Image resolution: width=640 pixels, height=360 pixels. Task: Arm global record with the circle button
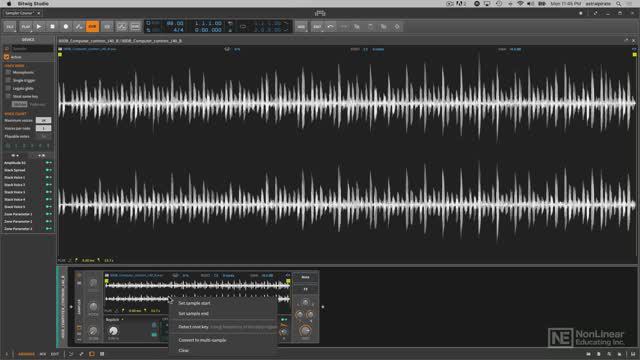[66, 27]
